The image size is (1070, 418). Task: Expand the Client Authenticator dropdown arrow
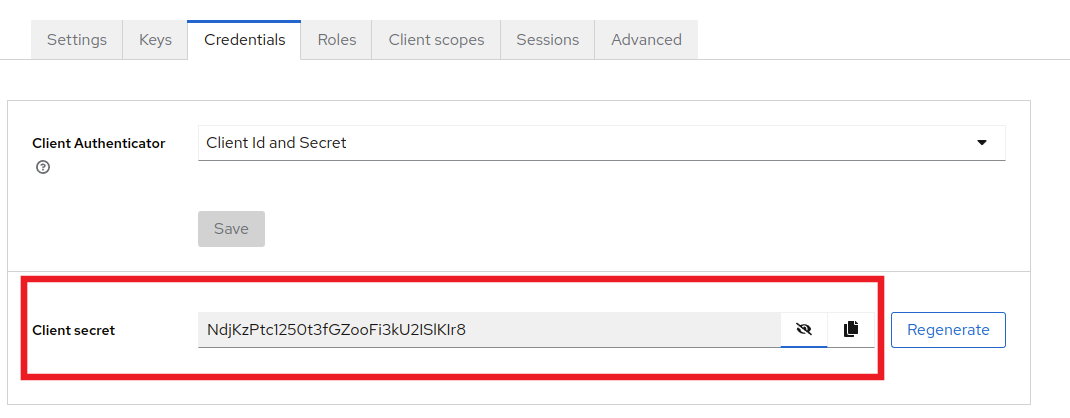click(982, 143)
